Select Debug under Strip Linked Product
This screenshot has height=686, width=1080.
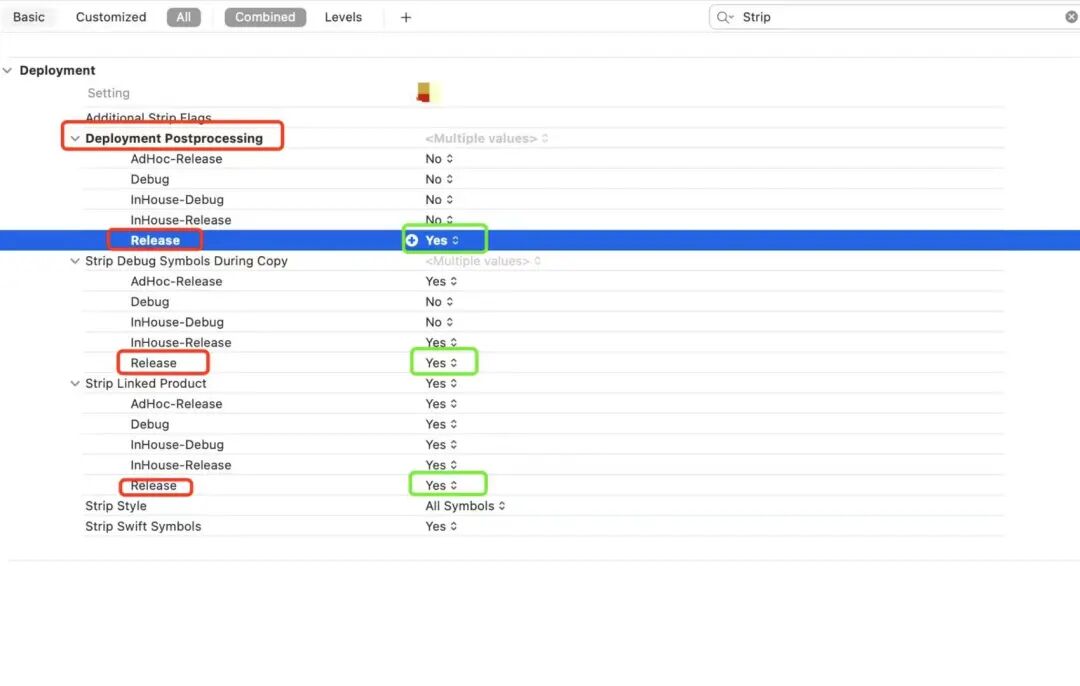click(149, 424)
